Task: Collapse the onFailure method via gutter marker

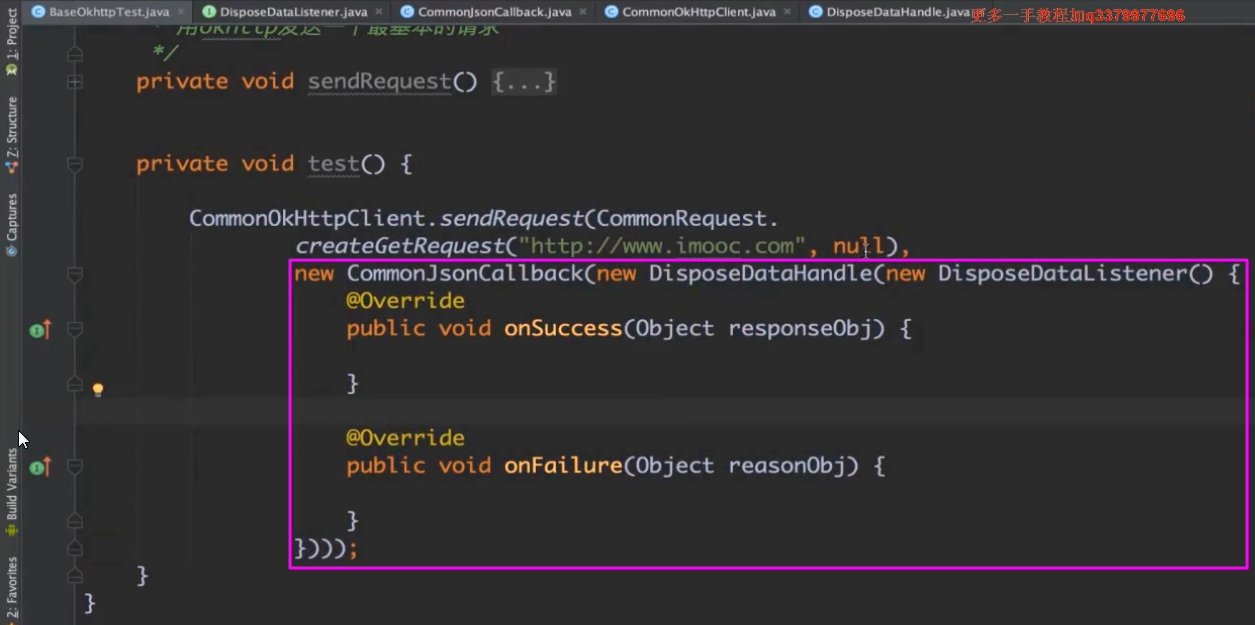Action: tap(75, 466)
